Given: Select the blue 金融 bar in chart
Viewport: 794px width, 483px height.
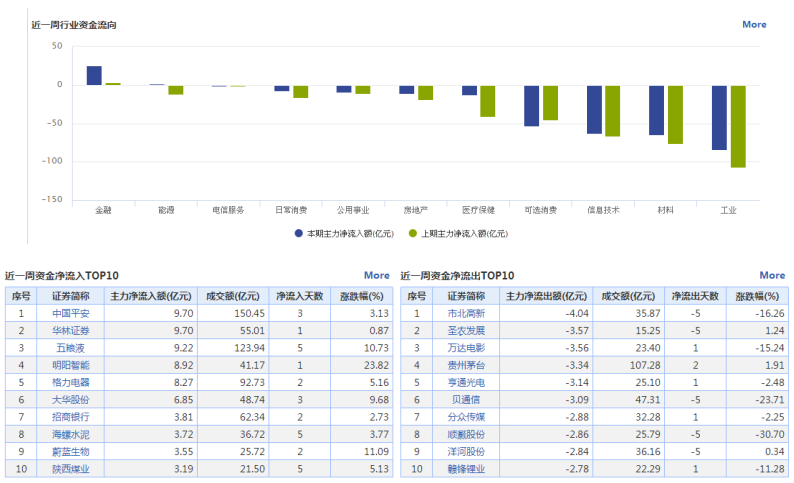Looking at the screenshot, I should pos(94,75).
